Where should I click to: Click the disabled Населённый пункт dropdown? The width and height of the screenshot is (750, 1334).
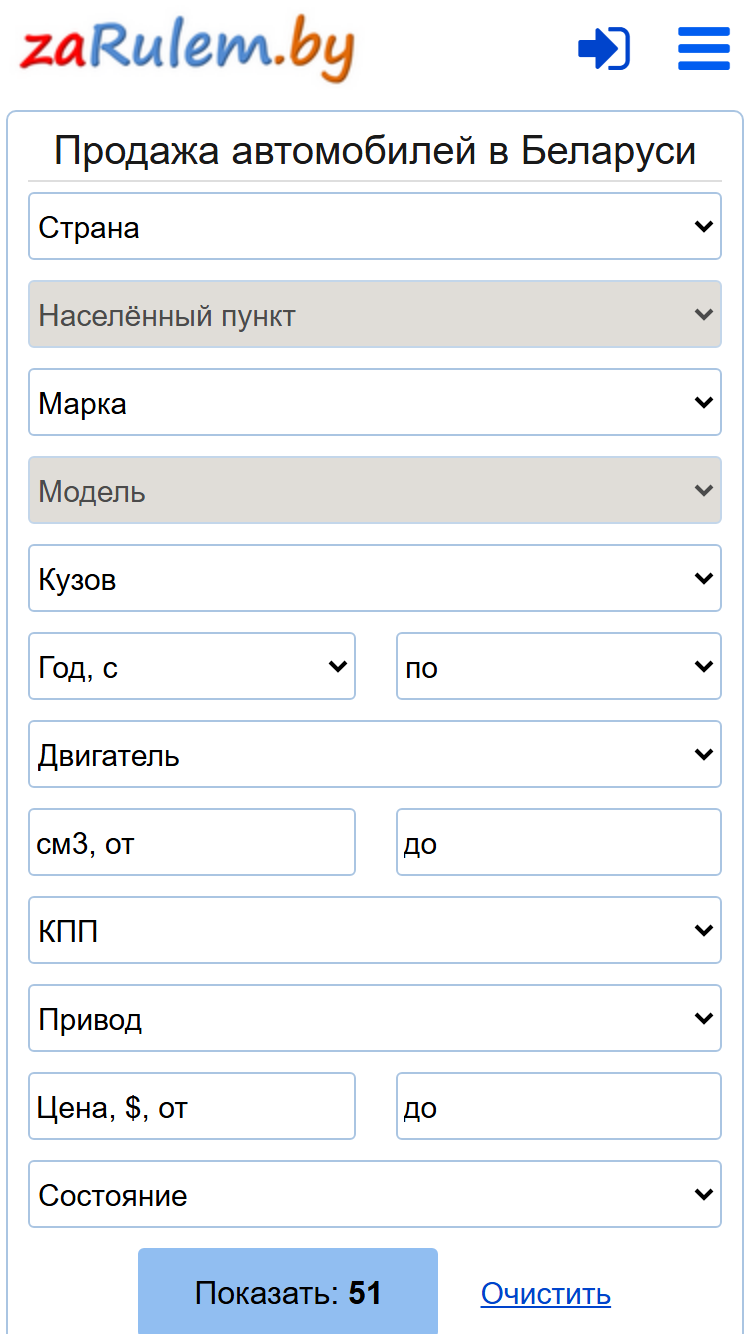(375, 314)
